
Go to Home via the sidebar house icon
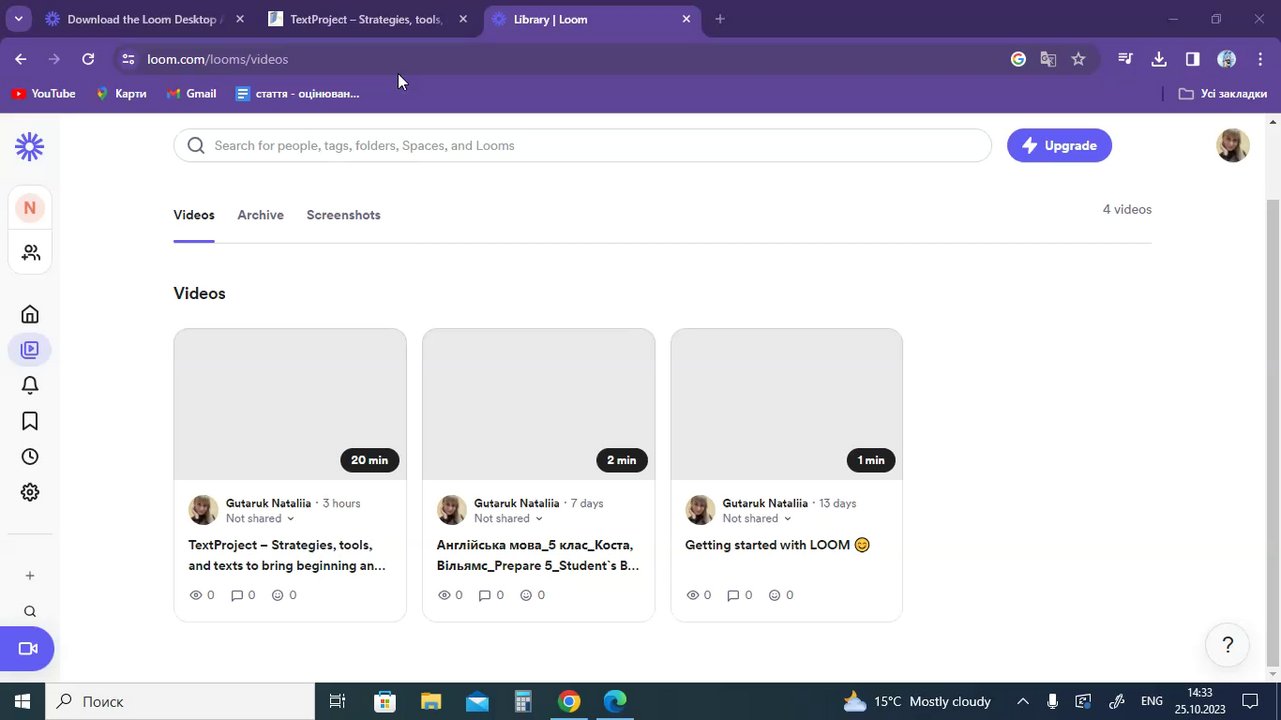30,314
